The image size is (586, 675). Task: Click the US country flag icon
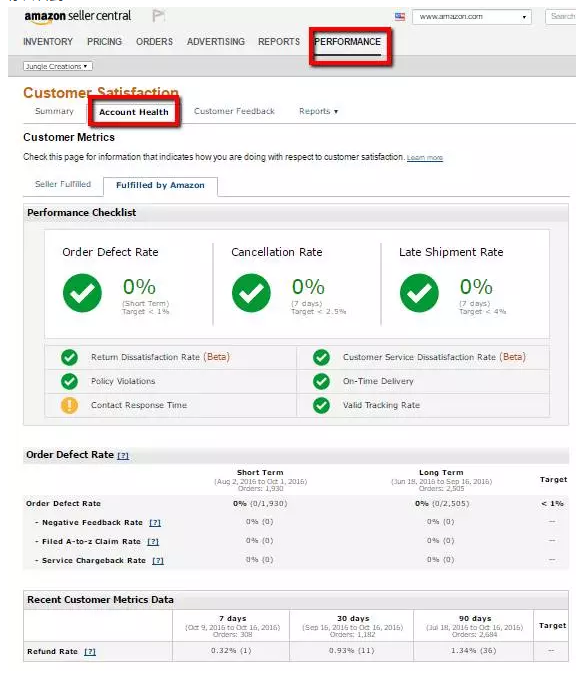(400, 17)
